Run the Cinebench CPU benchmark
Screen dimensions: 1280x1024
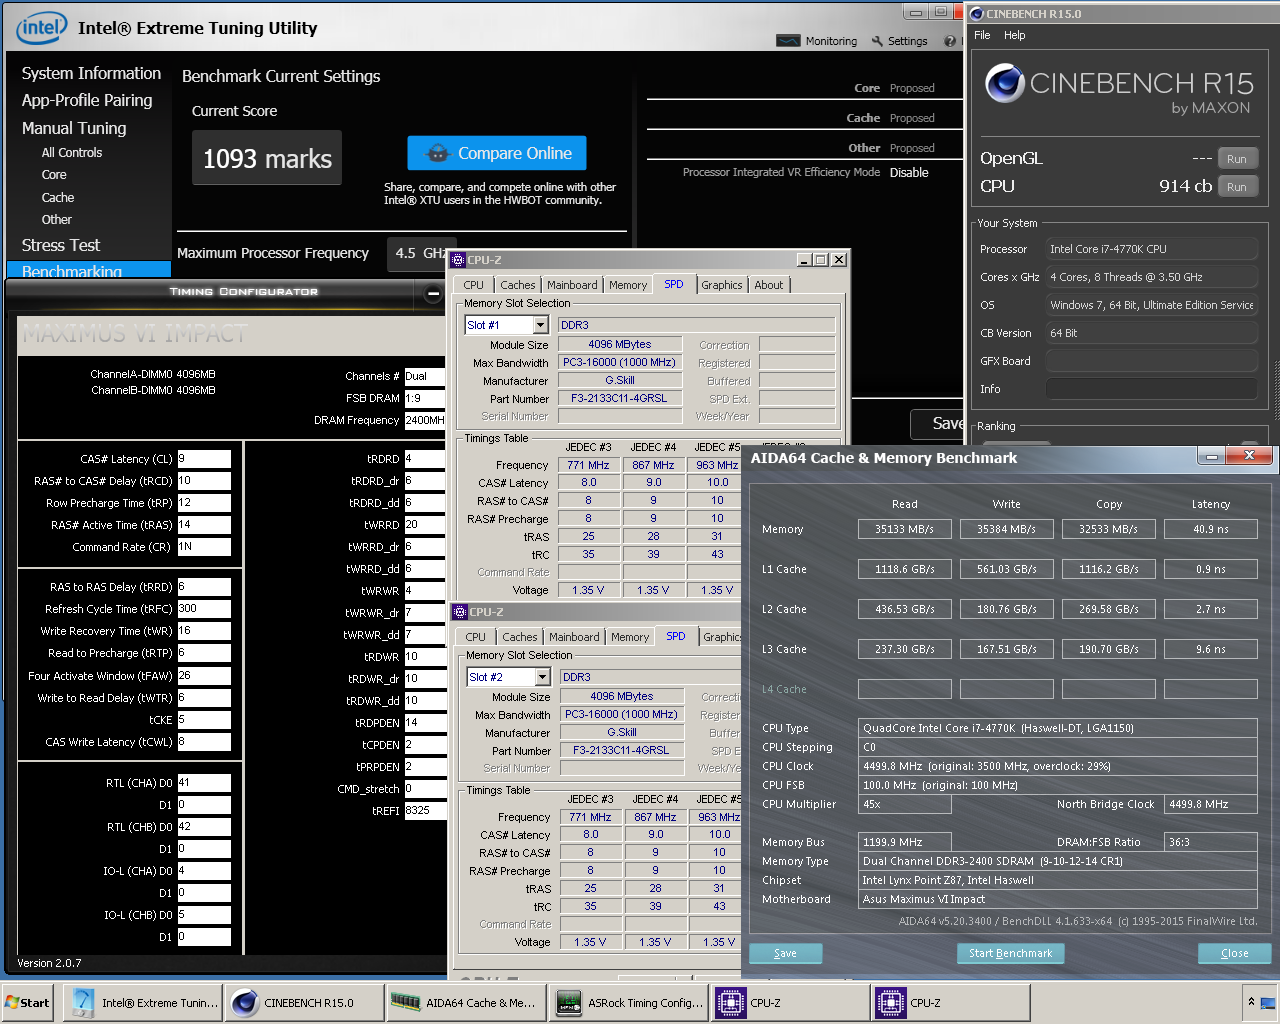(1237, 187)
